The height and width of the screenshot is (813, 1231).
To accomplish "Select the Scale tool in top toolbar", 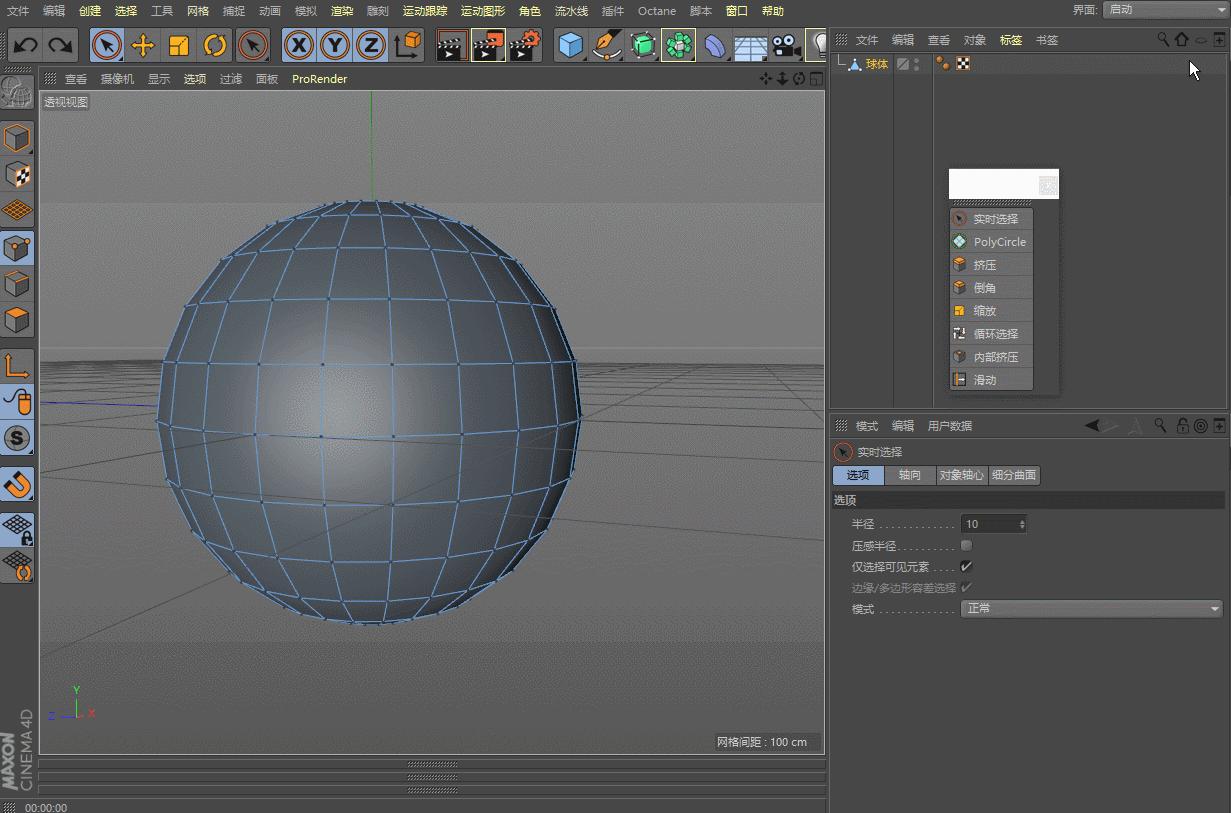I will tap(179, 45).
